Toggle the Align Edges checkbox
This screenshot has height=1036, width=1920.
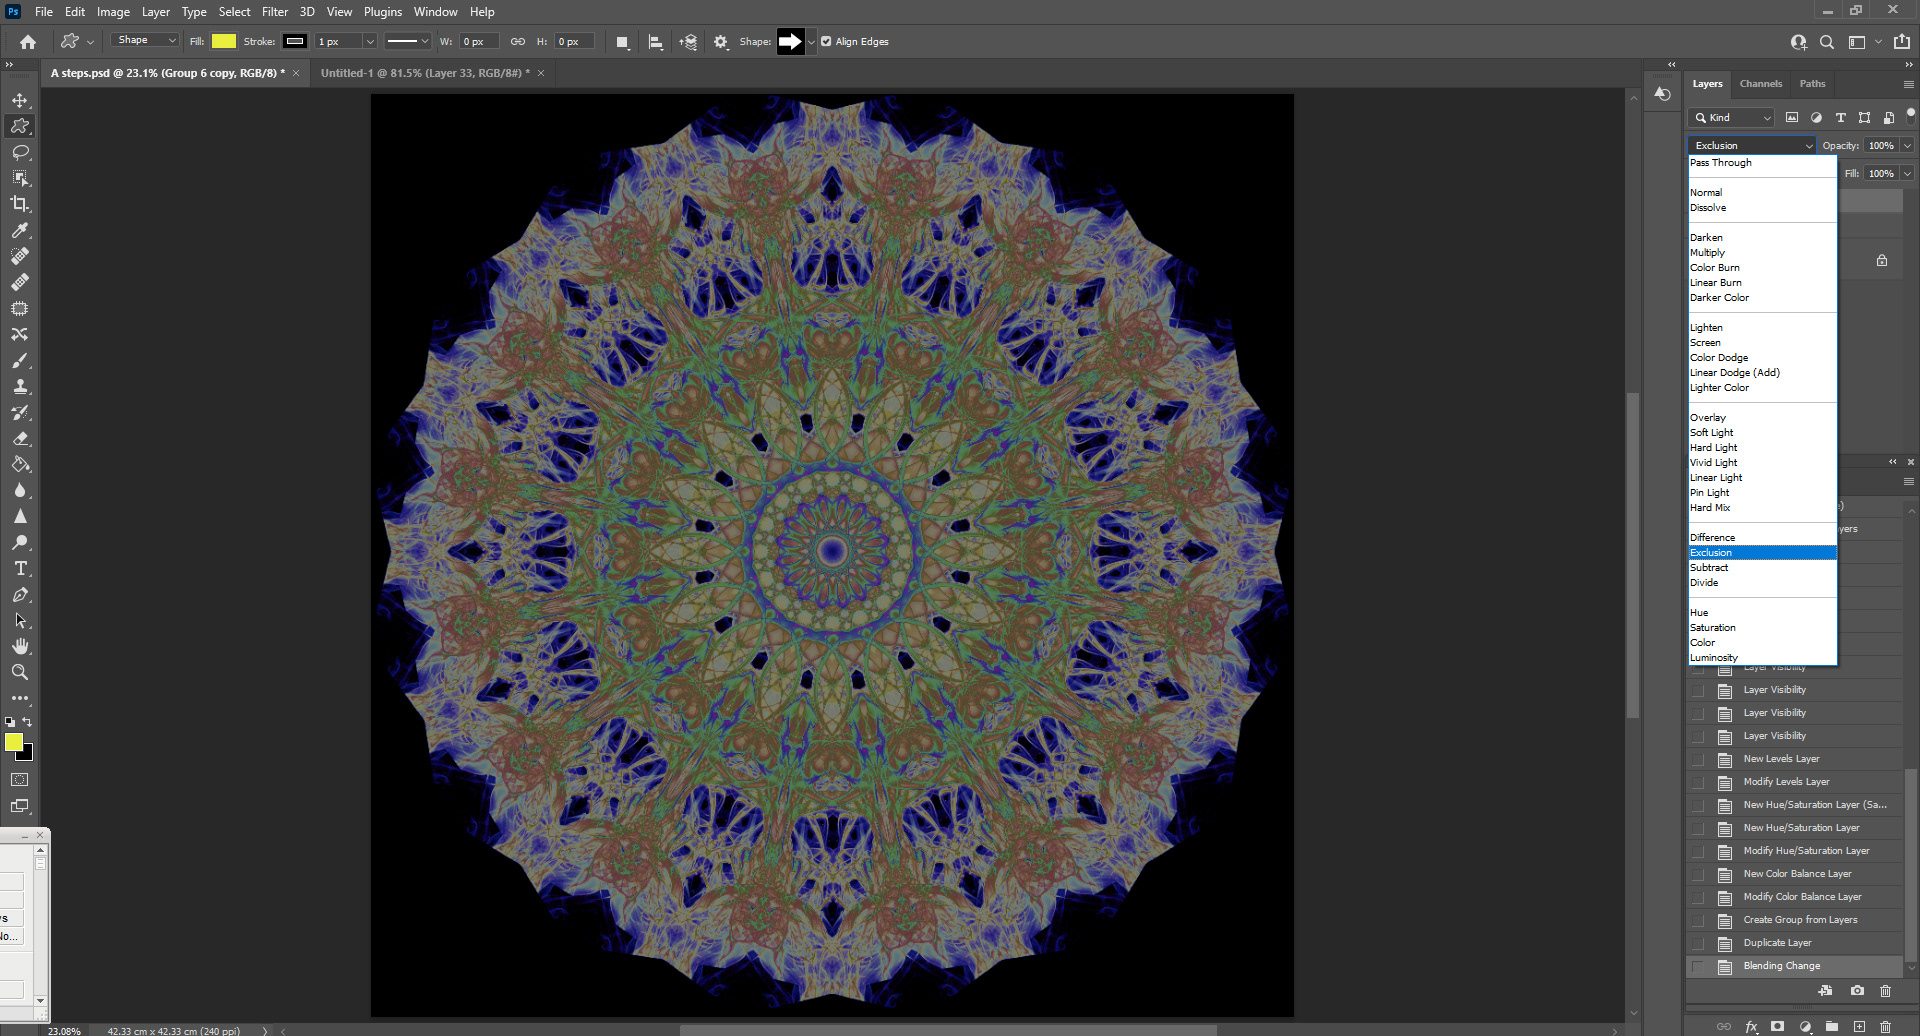point(826,42)
